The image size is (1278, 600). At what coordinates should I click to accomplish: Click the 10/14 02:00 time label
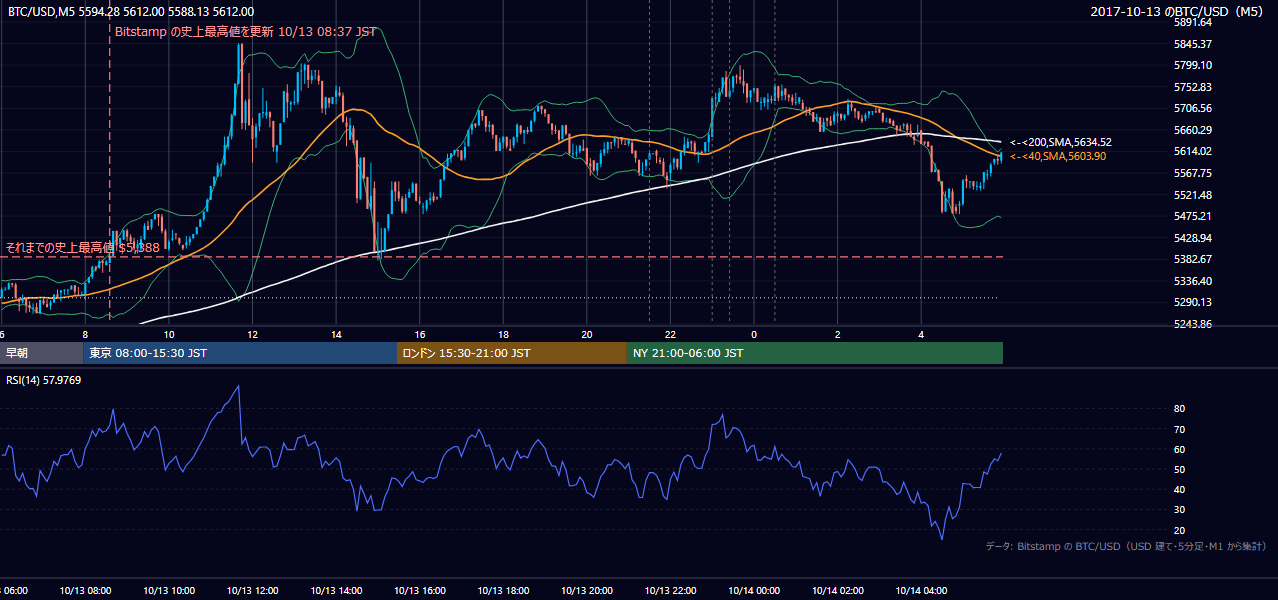click(x=838, y=591)
